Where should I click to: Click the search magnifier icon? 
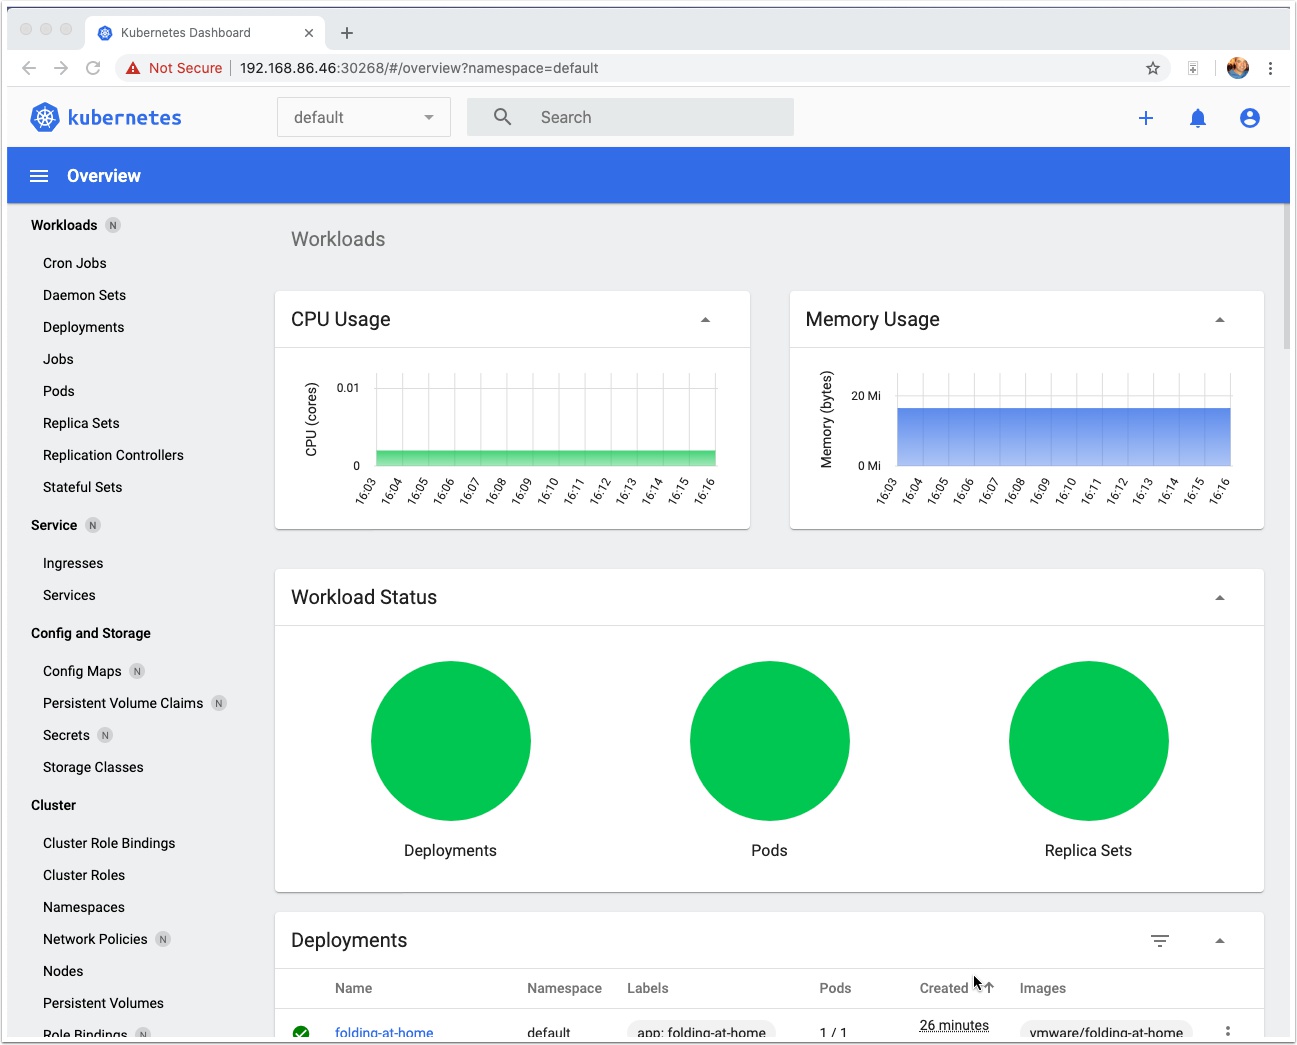tap(503, 117)
